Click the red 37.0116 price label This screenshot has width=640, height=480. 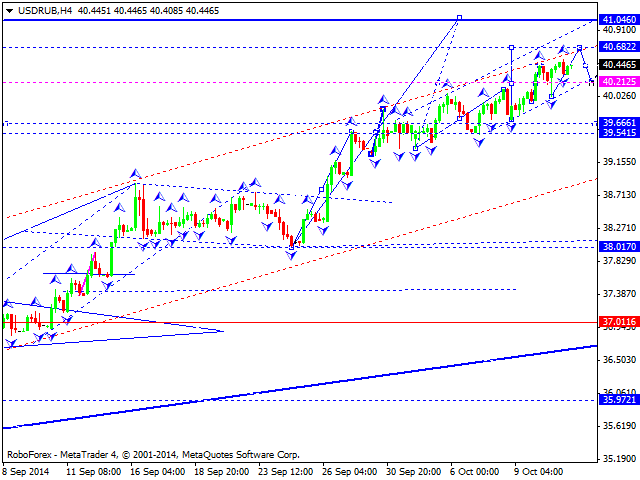coord(619,322)
